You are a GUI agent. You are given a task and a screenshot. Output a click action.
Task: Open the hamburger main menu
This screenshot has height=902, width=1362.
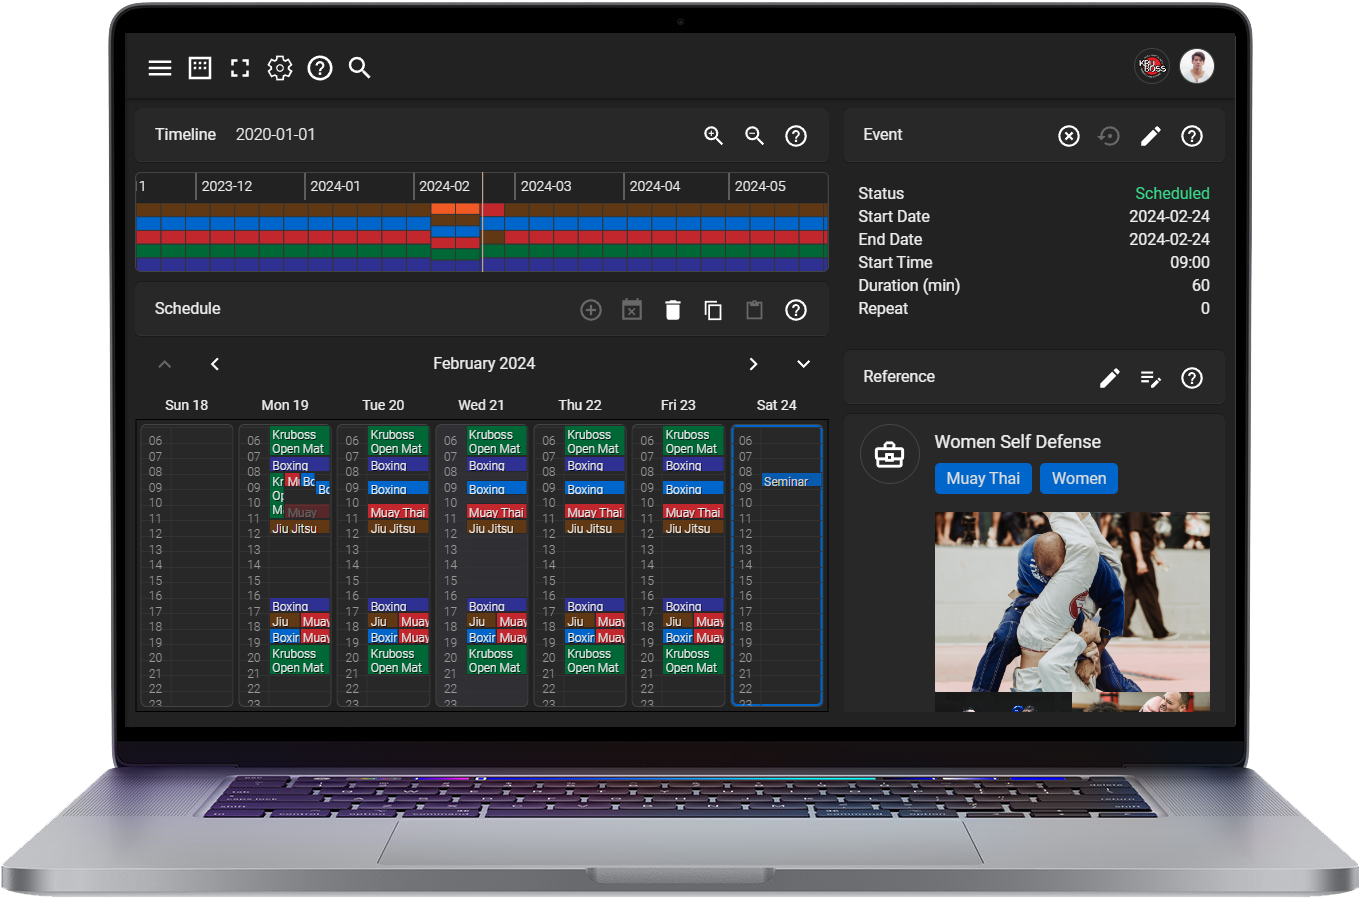pyautogui.click(x=160, y=68)
